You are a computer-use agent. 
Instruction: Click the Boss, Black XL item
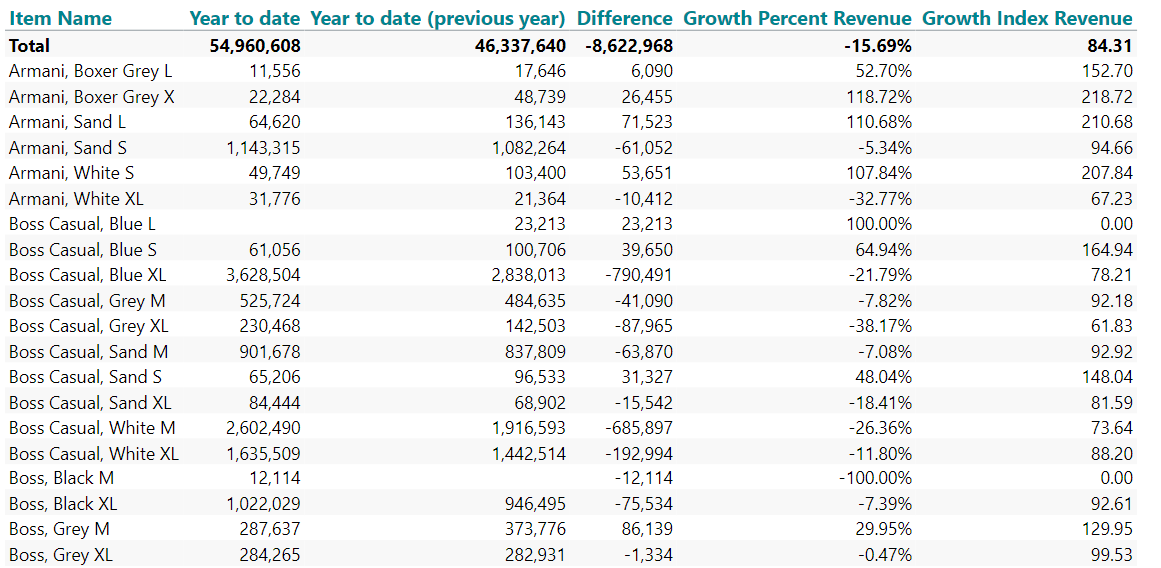pyautogui.click(x=63, y=504)
